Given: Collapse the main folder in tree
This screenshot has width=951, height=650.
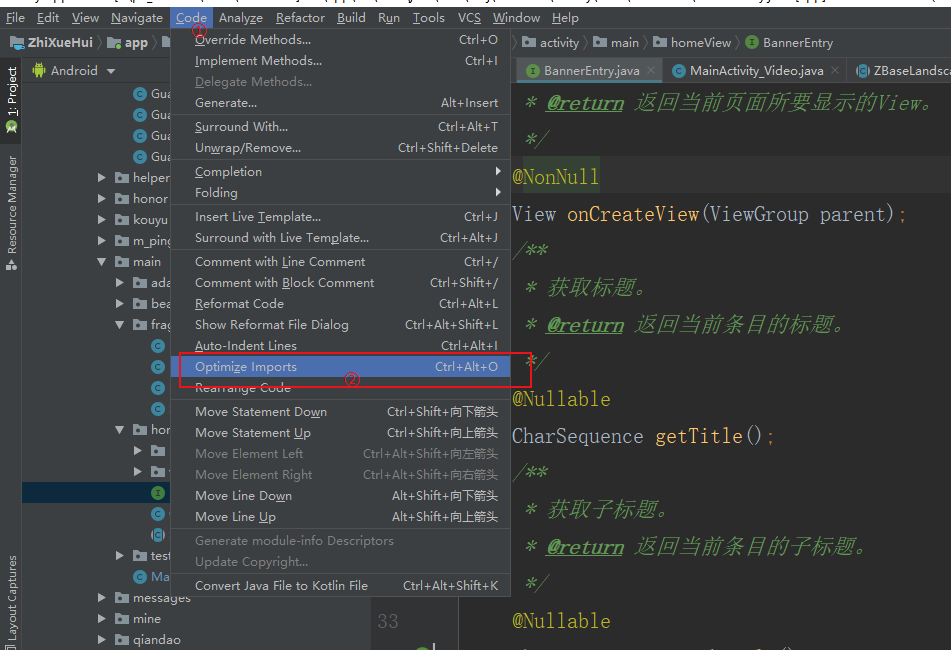Looking at the screenshot, I should tap(102, 262).
